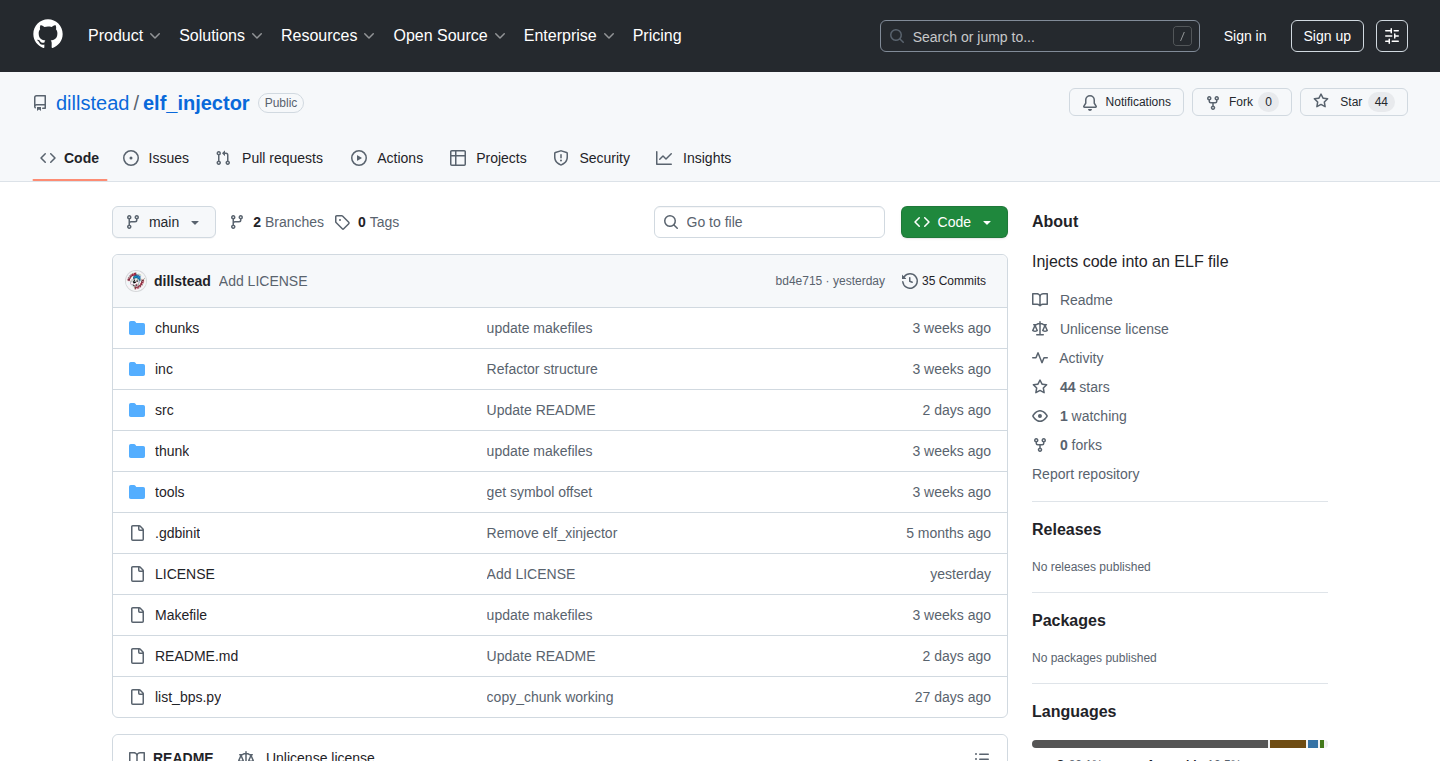Viewport: 1440px width, 761px height.
Task: Fork the repository
Action: (x=1242, y=102)
